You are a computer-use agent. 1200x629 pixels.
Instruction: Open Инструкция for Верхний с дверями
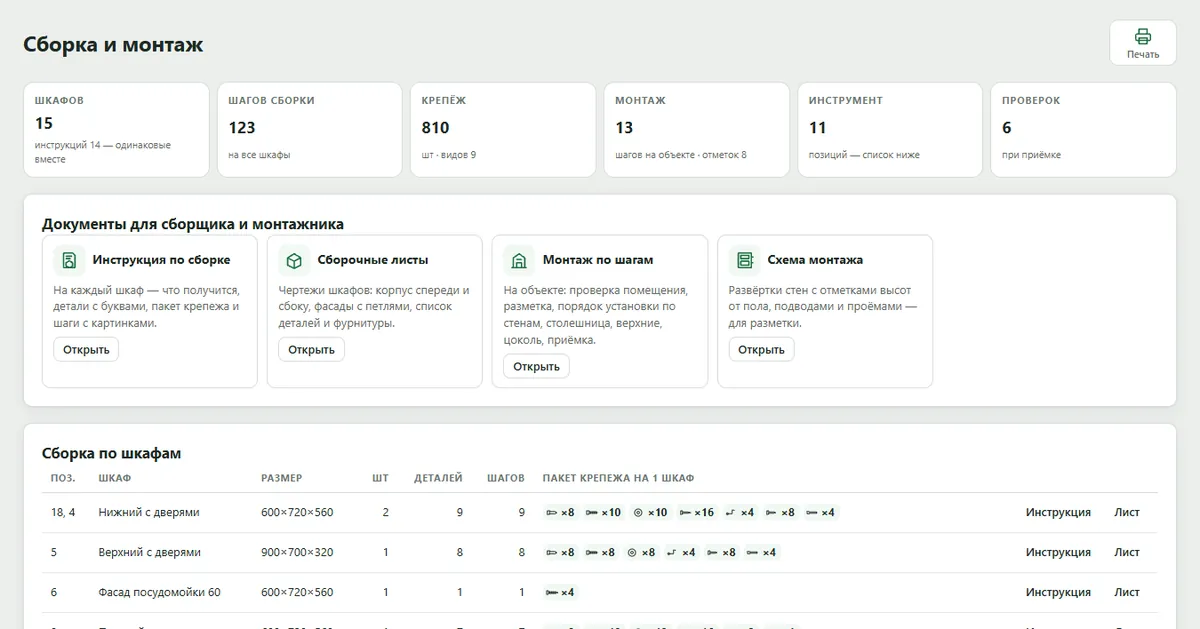click(x=1058, y=552)
